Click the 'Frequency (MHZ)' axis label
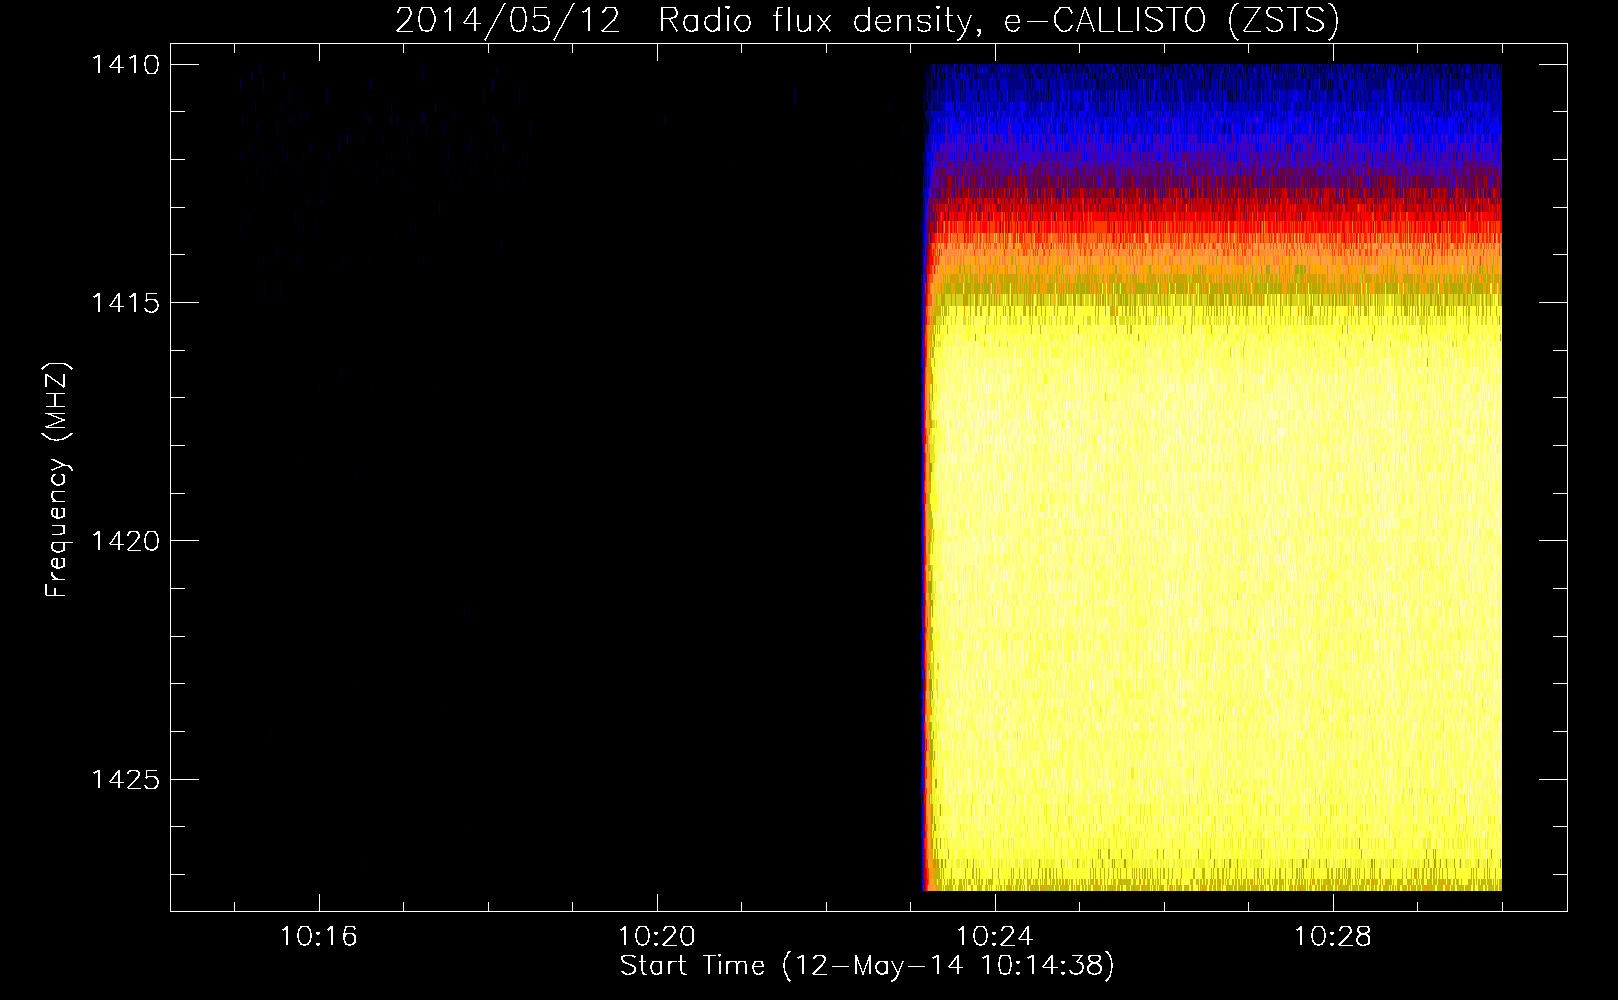The width and height of the screenshot is (1618, 1000). click(x=58, y=480)
